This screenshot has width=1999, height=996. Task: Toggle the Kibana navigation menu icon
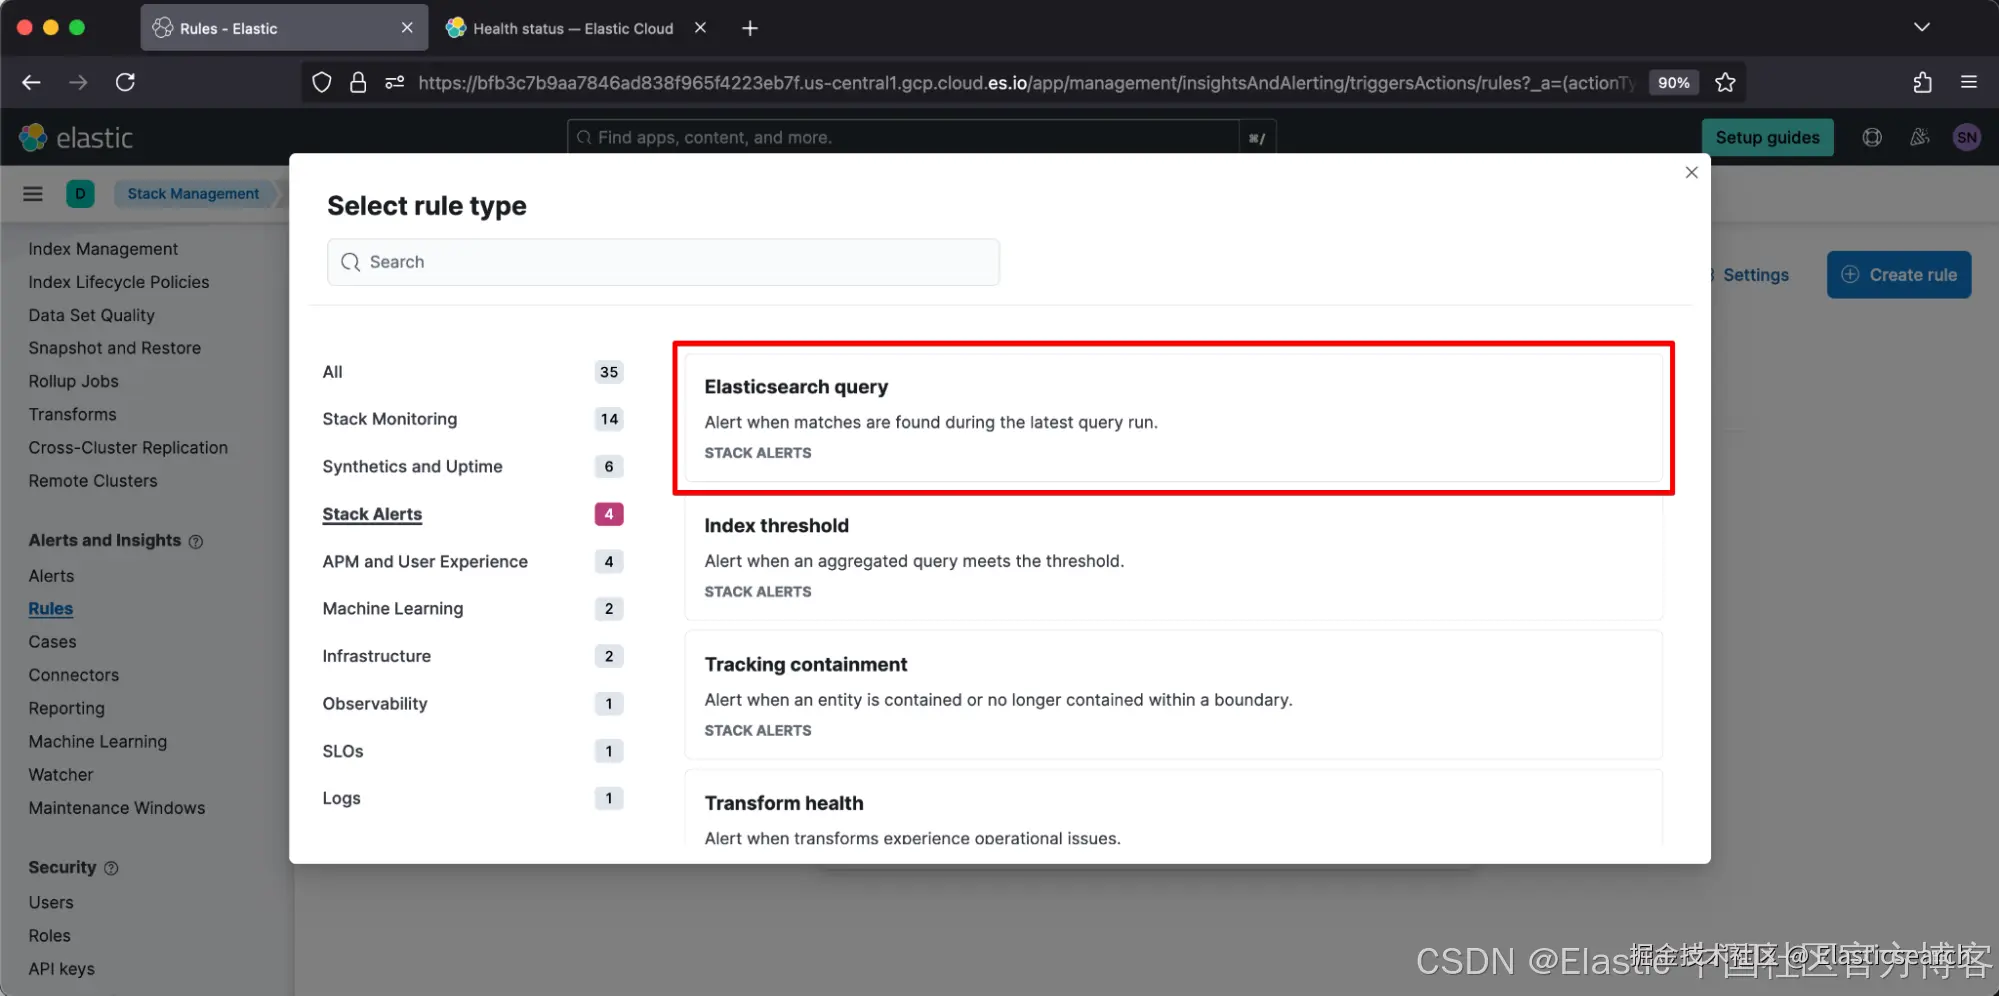(x=33, y=194)
